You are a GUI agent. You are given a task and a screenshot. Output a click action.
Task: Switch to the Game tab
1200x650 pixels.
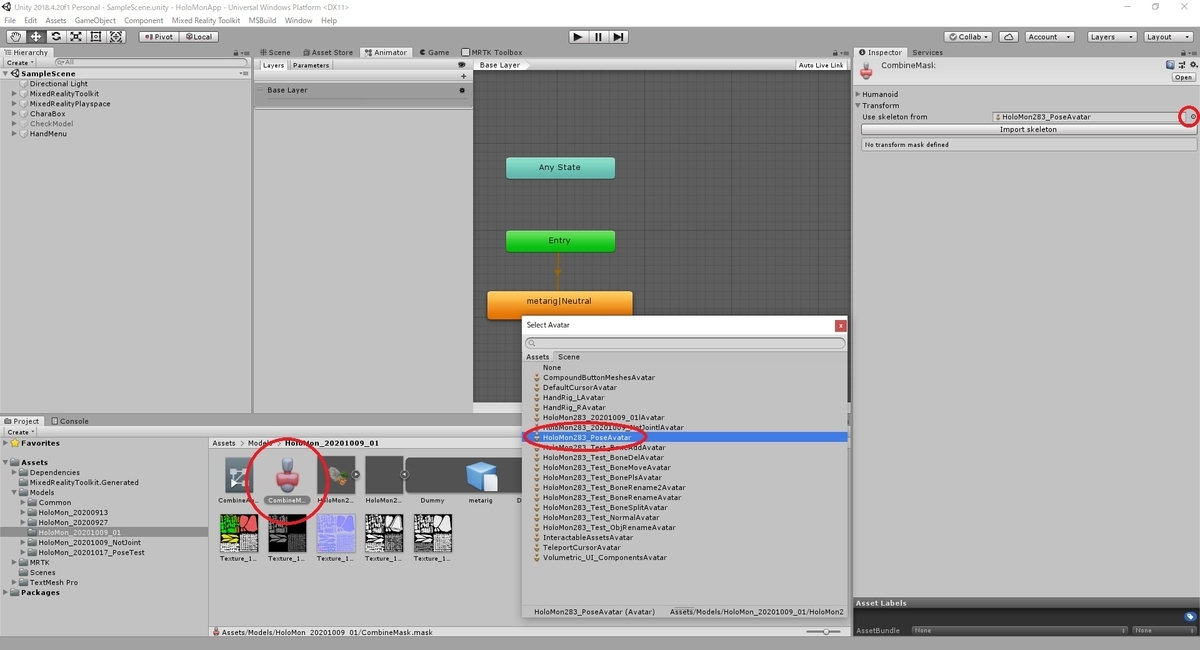[434, 52]
